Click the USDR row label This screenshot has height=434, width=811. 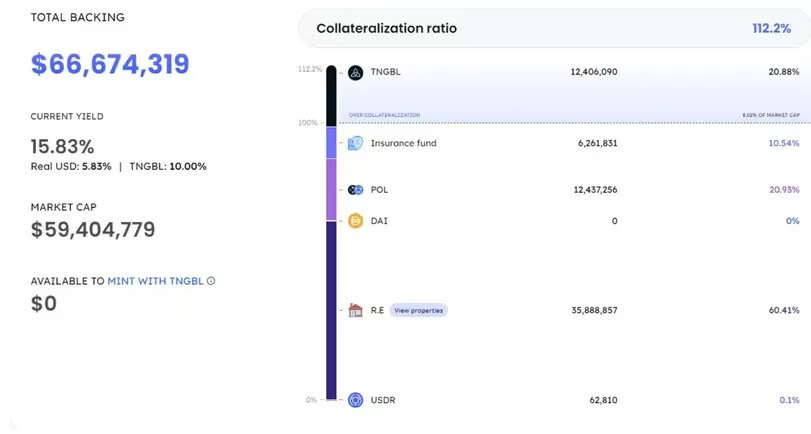[383, 400]
